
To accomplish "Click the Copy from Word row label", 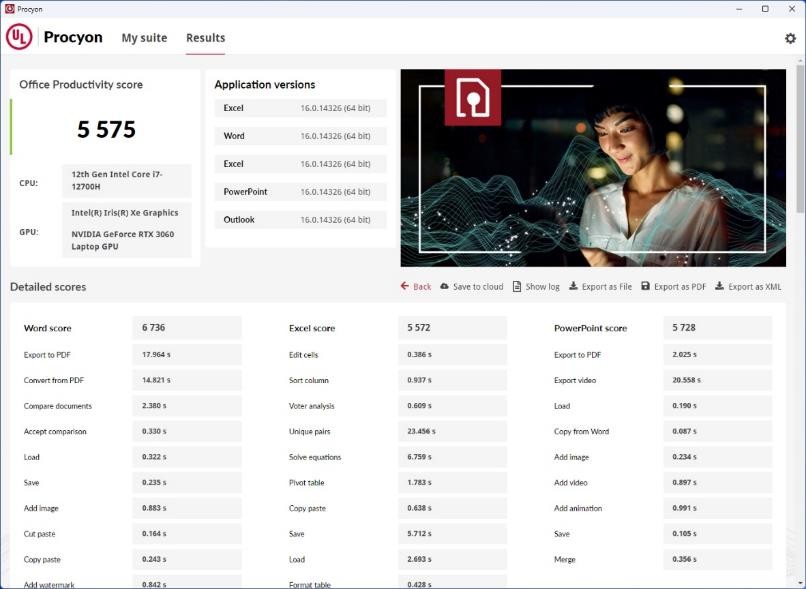I will point(581,431).
